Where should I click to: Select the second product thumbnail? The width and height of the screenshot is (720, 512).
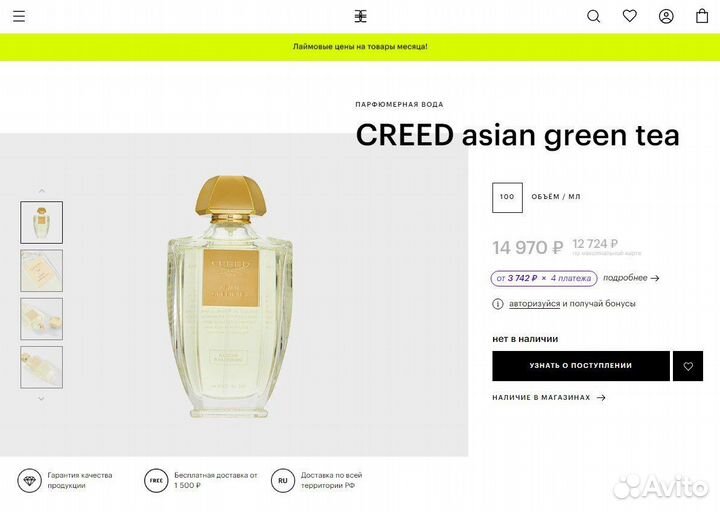[41, 270]
